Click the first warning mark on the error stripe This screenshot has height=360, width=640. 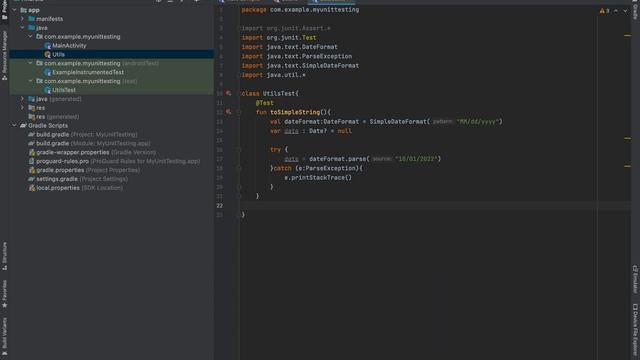coord(627,36)
